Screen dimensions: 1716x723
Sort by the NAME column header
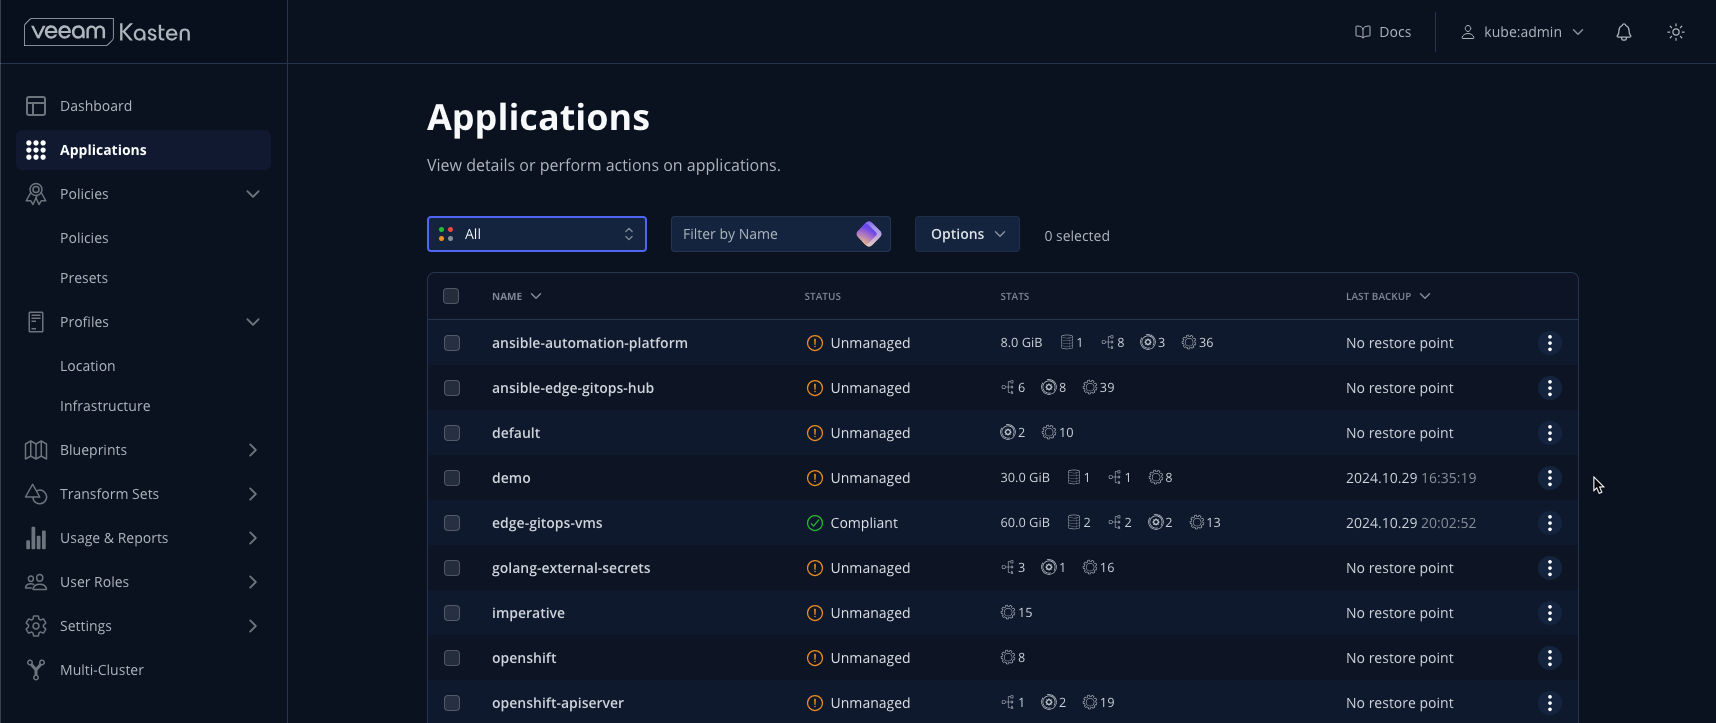coord(516,296)
